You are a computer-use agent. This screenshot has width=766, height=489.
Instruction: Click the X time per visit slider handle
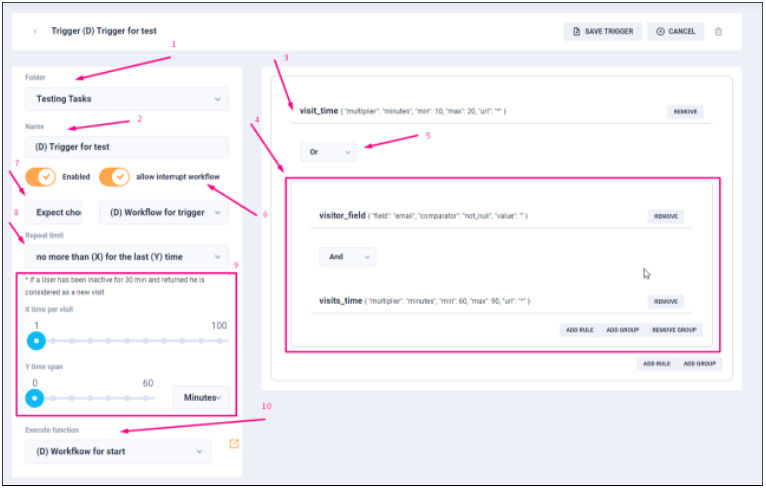[36, 342]
